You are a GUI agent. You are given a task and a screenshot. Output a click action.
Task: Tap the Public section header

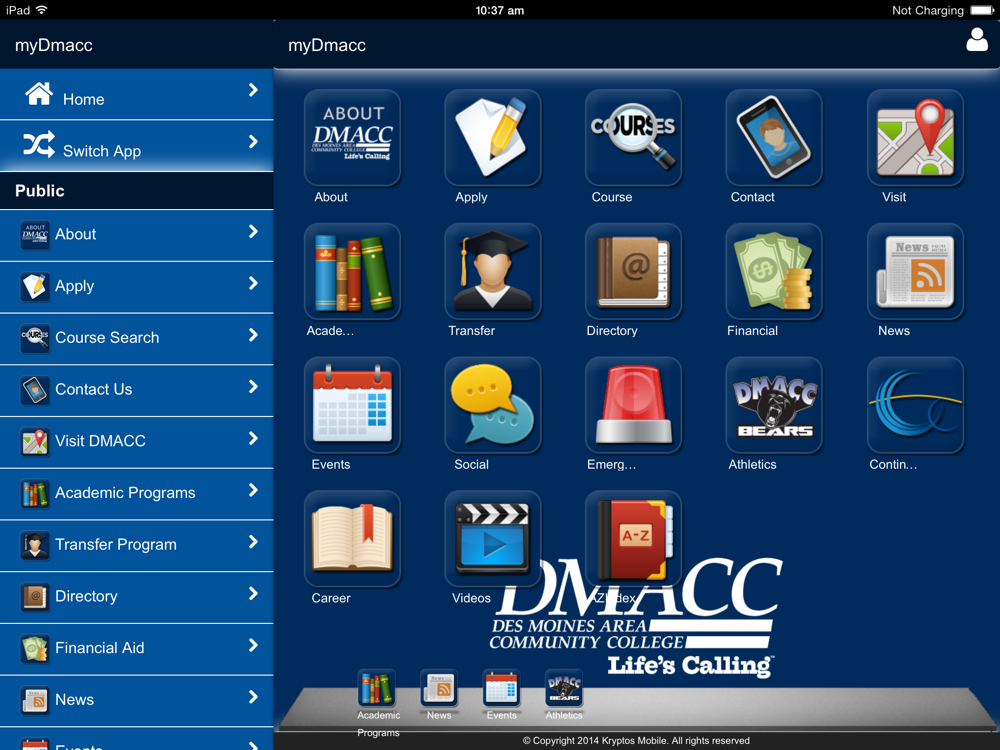click(x=136, y=191)
